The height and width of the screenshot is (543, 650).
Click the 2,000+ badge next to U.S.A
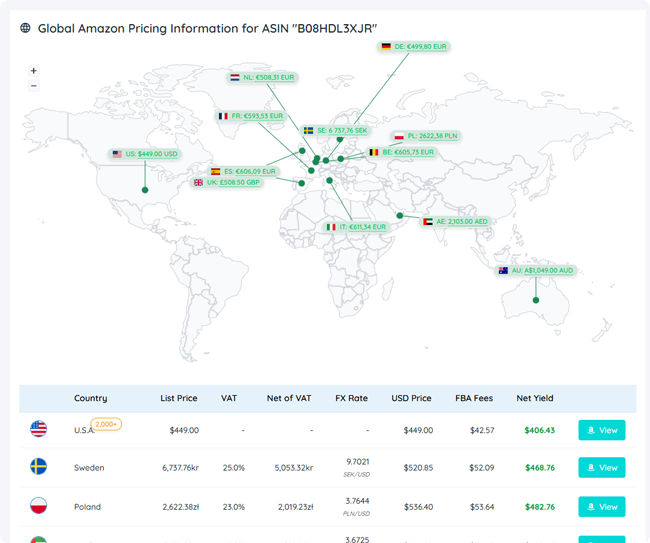[x=106, y=424]
